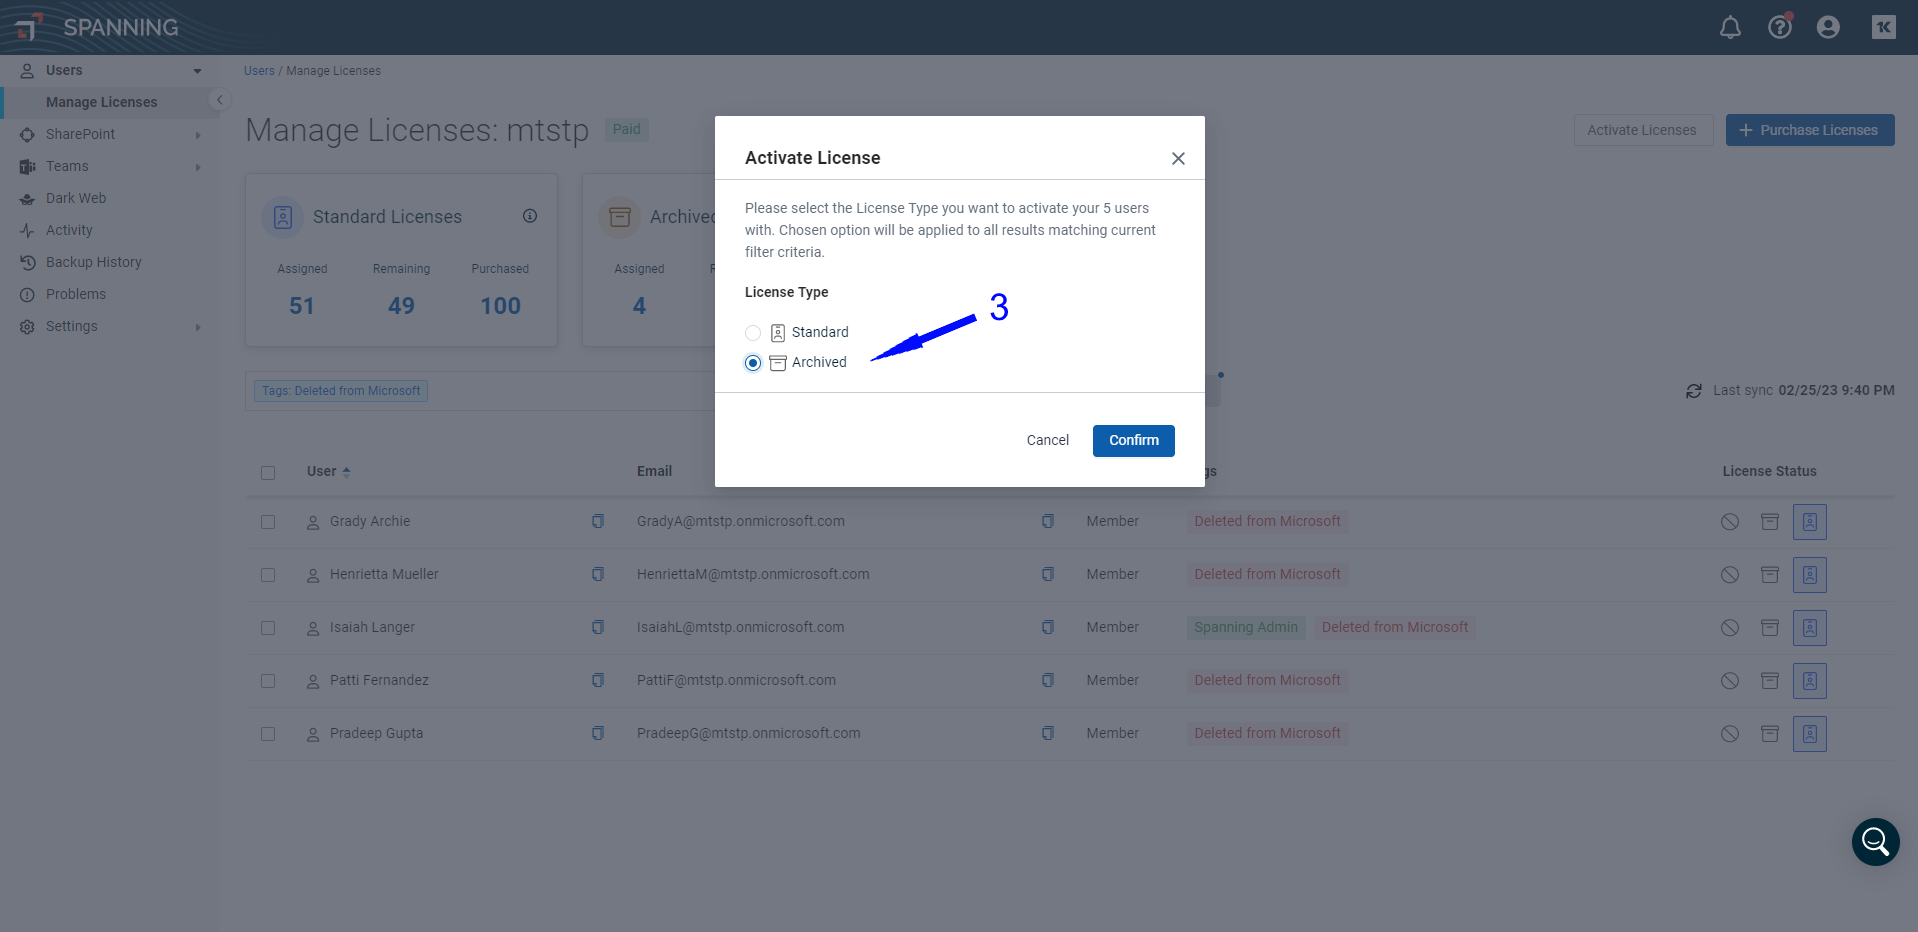
Task: Toggle the select-all users checkbox
Action: point(268,473)
